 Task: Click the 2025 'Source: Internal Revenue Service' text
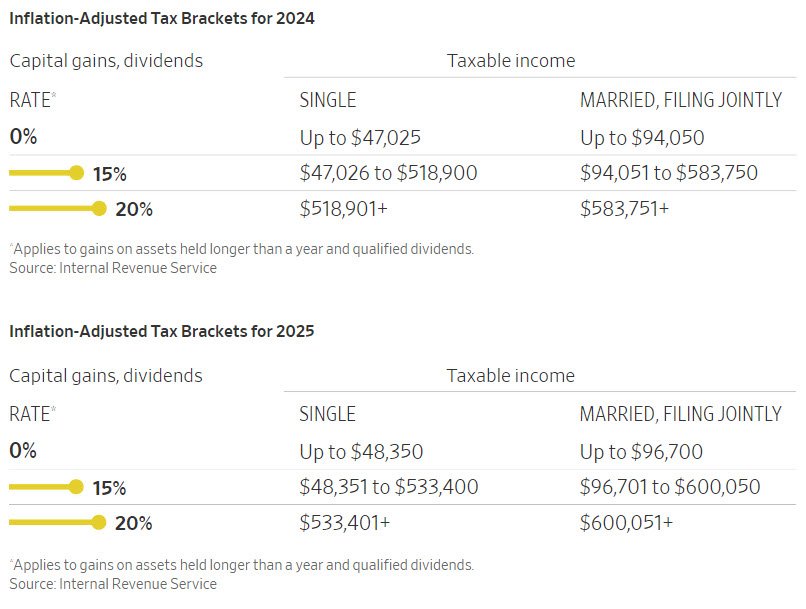(113, 584)
